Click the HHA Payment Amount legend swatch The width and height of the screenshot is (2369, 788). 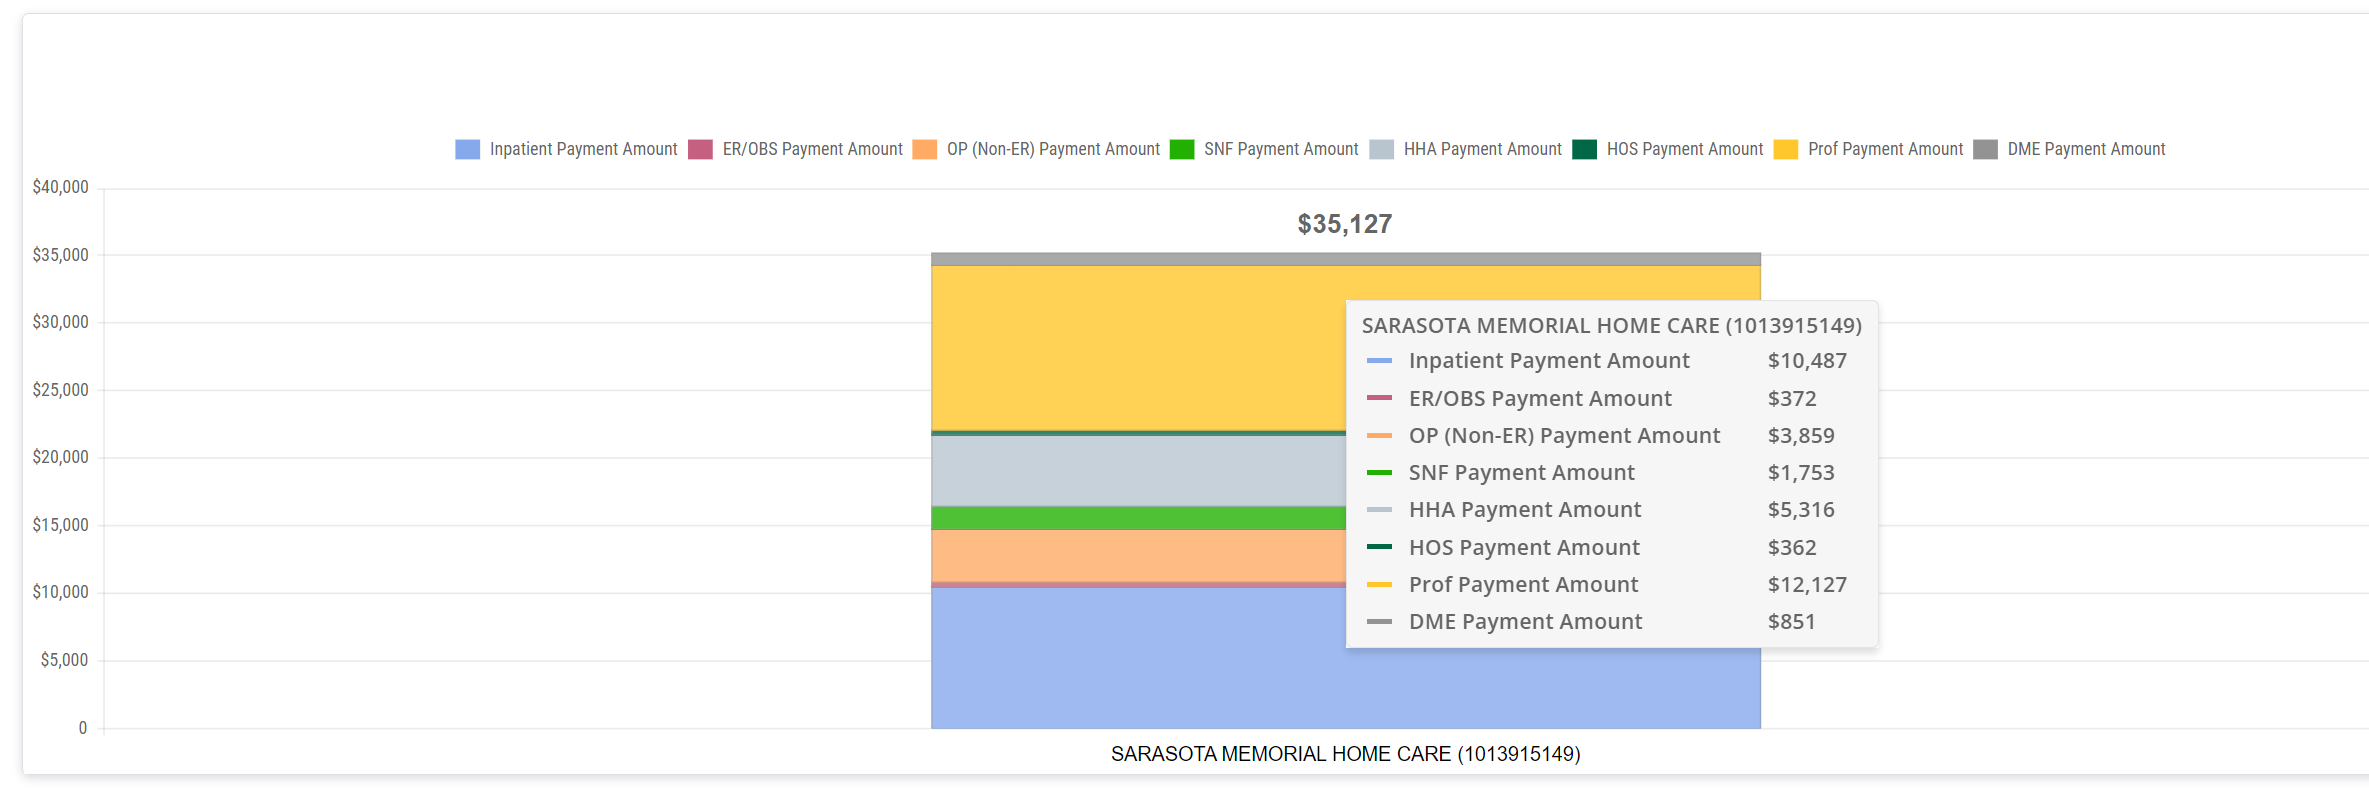[1381, 149]
